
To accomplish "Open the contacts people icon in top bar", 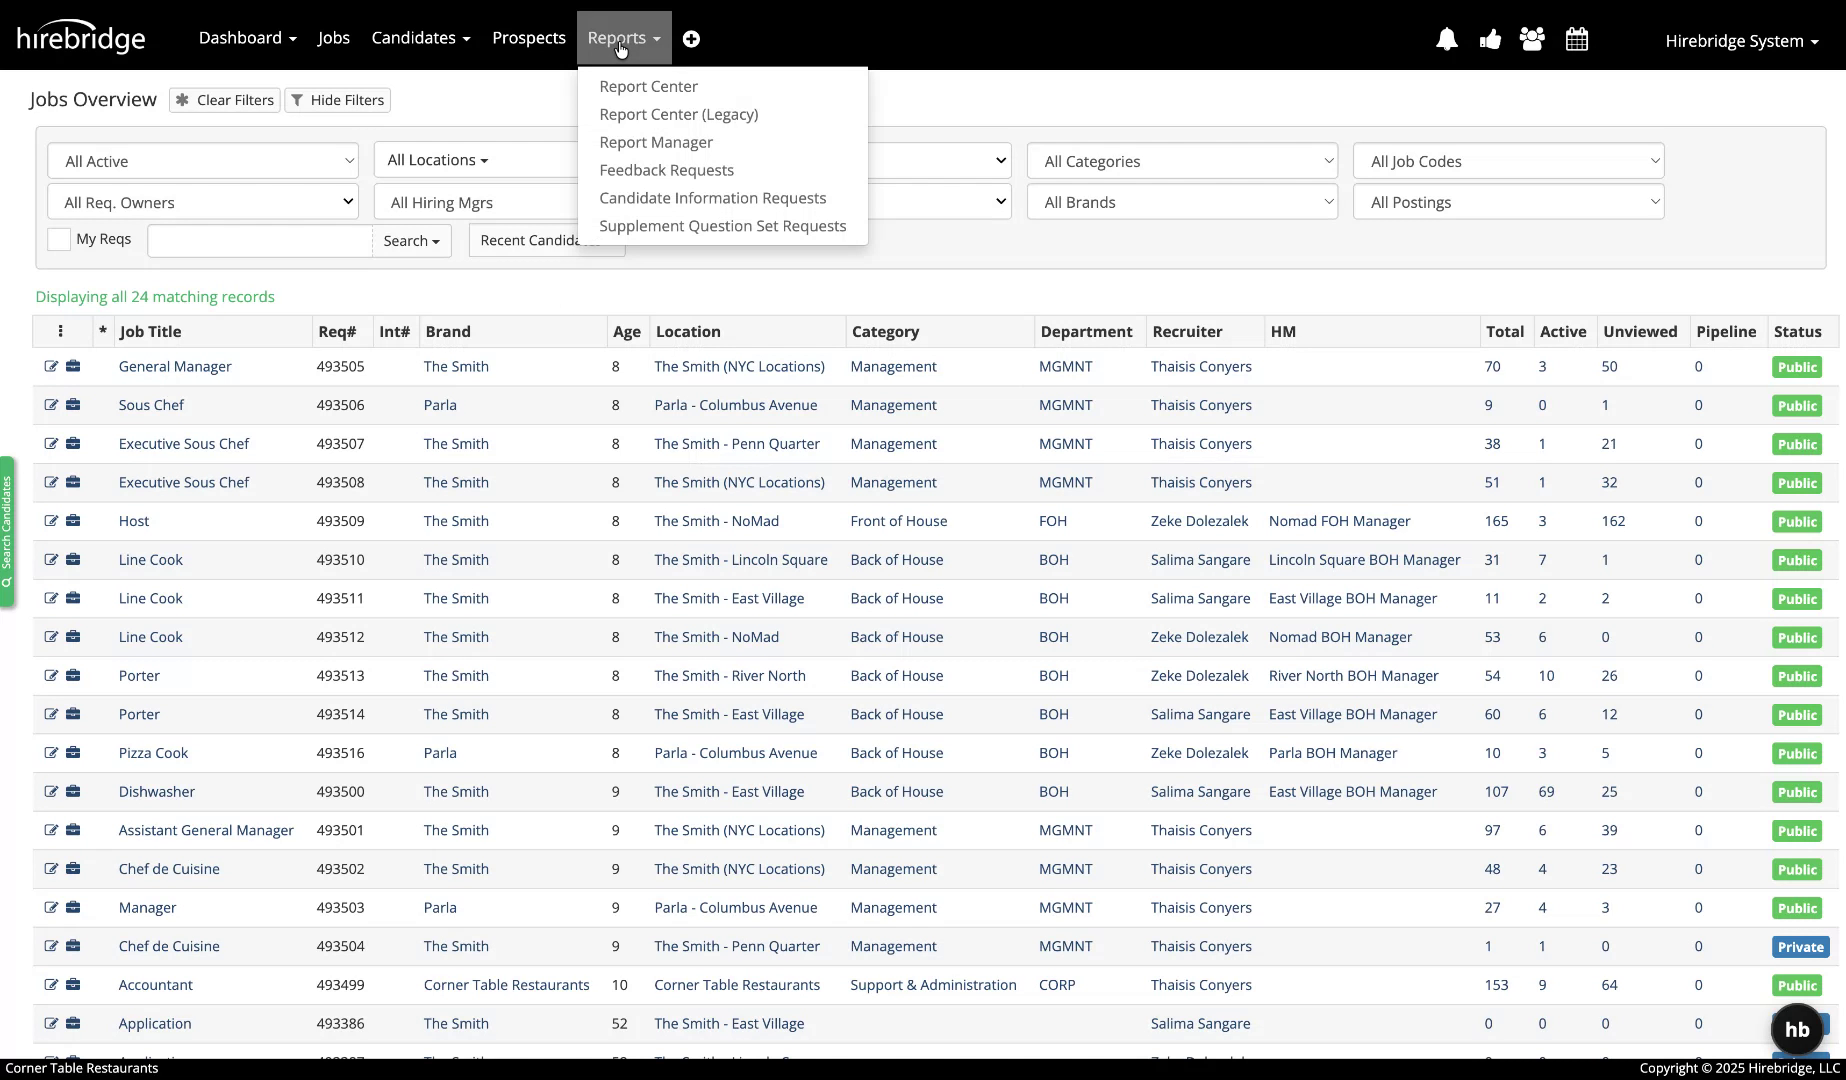I will point(1531,39).
